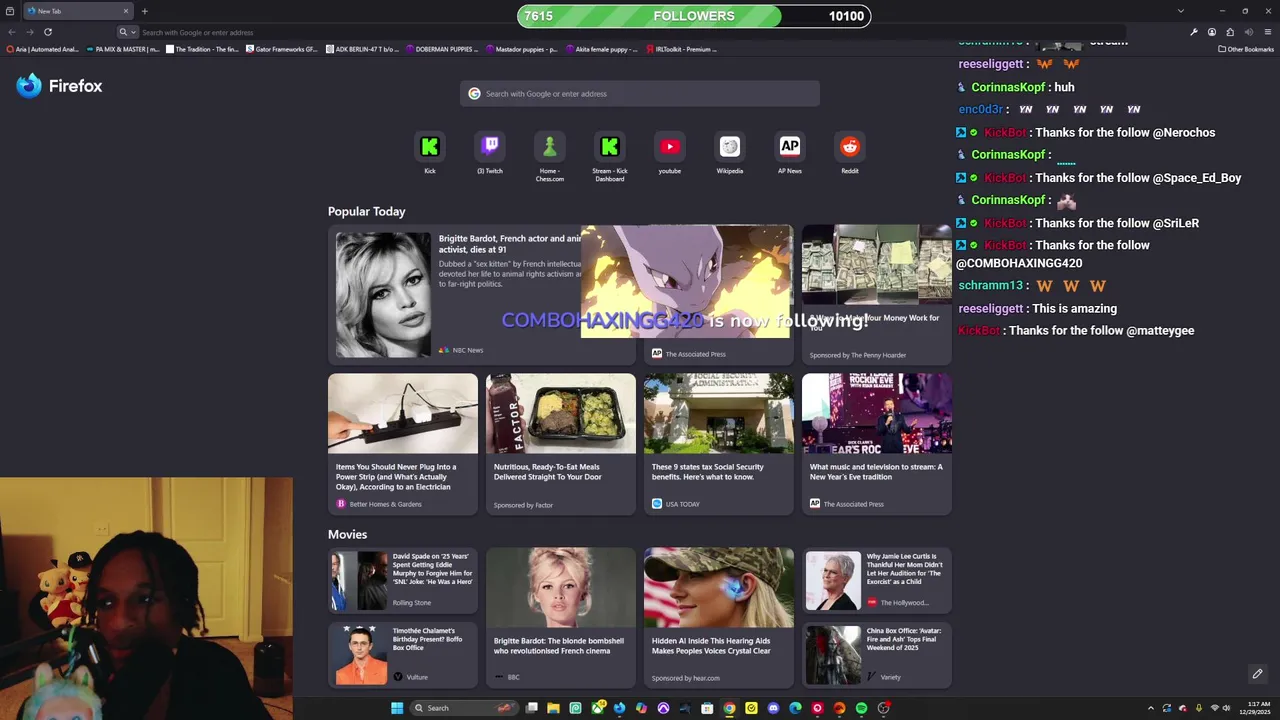Open search engine dropdown in address bar
1280x720 pixels.
click(x=127, y=32)
